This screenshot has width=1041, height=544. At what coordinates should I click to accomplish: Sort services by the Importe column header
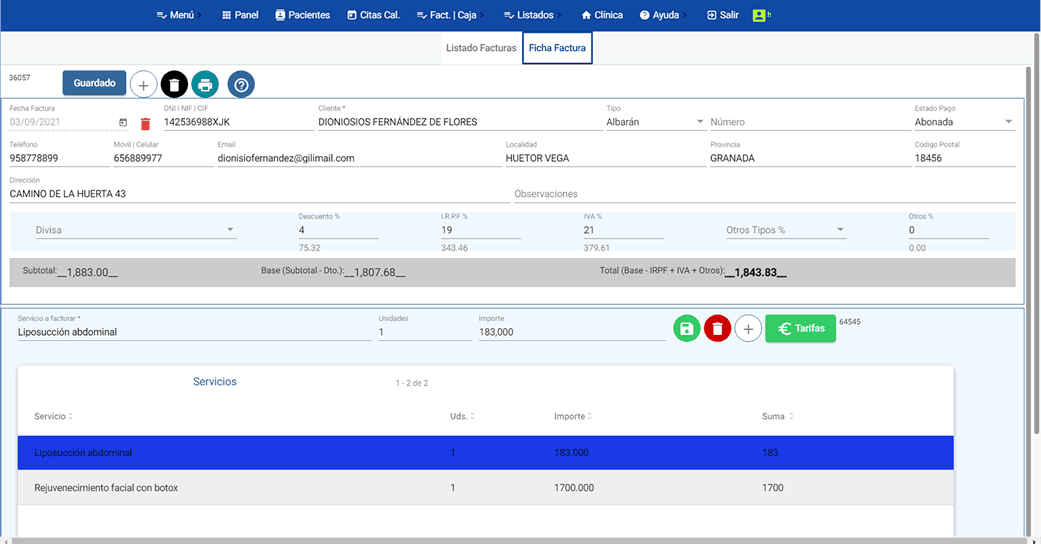click(571, 416)
